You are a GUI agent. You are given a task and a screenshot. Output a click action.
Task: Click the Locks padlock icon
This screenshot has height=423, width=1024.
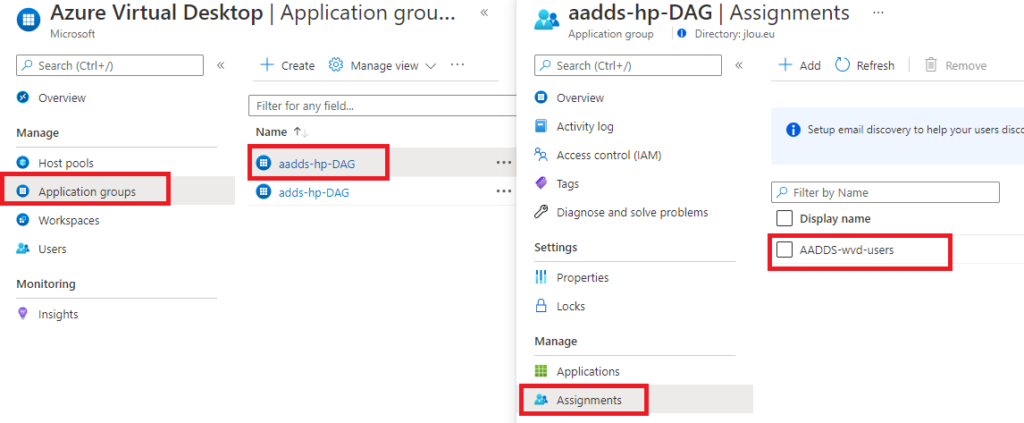pyautogui.click(x=541, y=306)
